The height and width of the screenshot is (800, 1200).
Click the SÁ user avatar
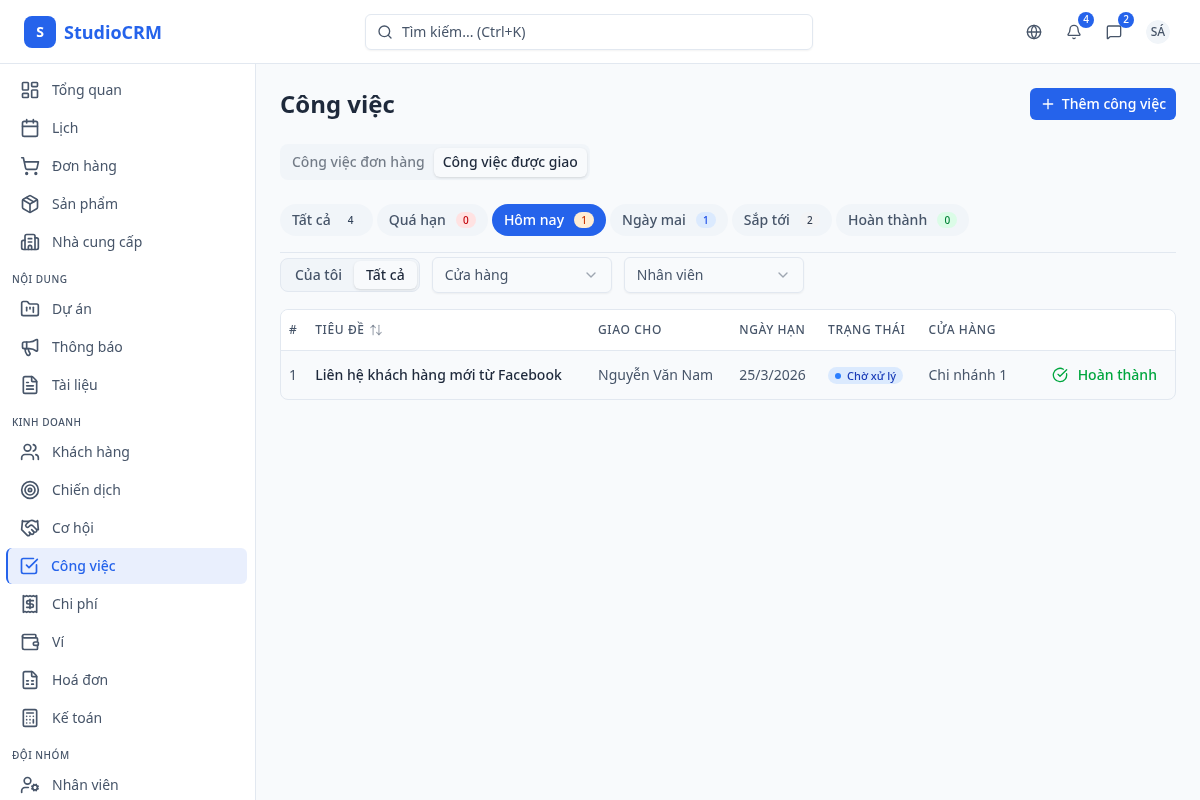click(1157, 32)
